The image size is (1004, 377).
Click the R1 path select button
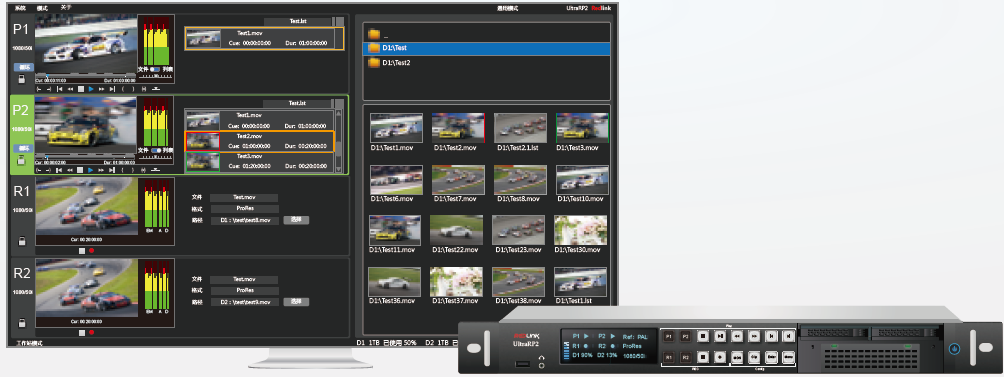(296, 220)
